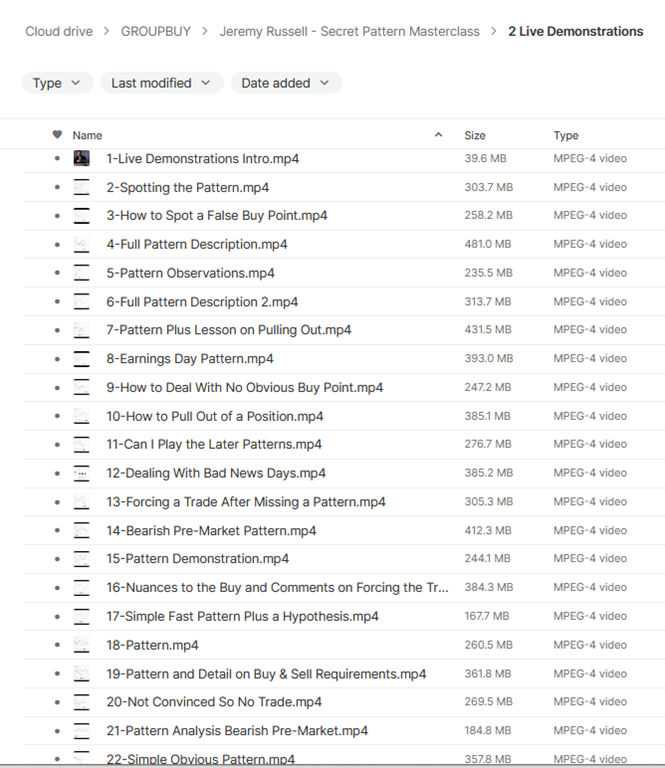Select file name 19-Pattern and Detail on Buy & Sell Requirements.mp4
Viewport: 665px width, 768px height.
[x=266, y=674]
